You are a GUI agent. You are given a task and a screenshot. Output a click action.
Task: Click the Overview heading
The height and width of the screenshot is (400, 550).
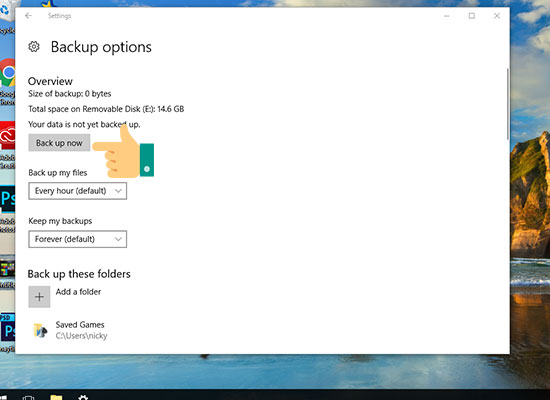[x=50, y=81]
